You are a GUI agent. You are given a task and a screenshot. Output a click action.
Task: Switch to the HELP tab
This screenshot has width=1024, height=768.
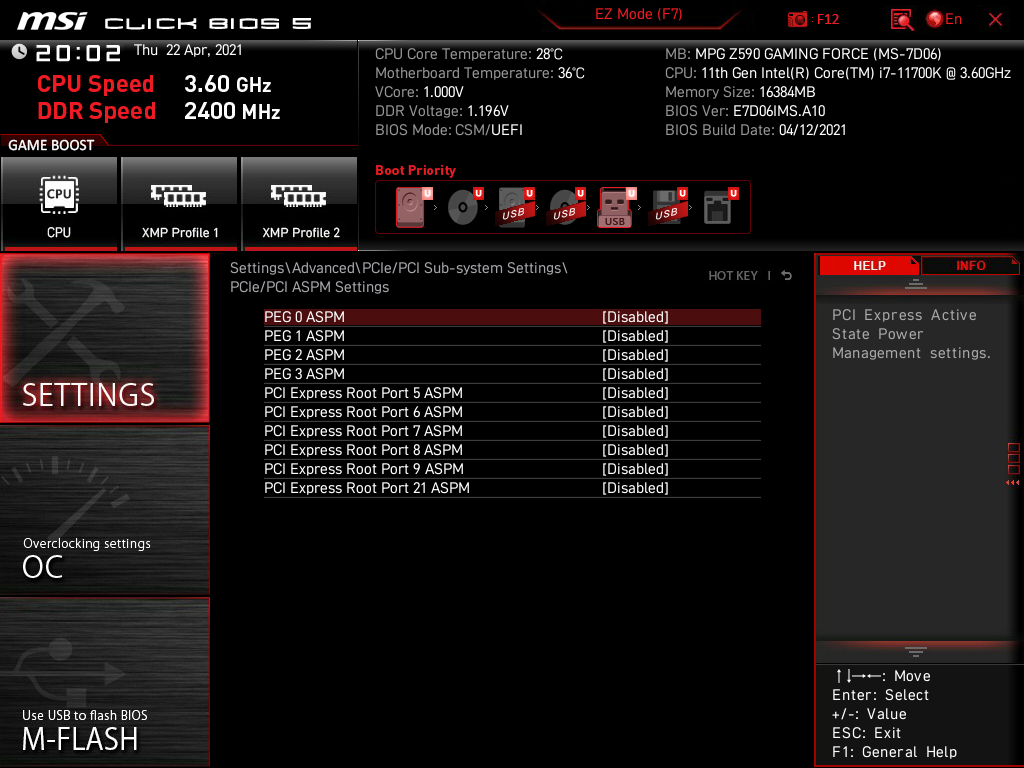(869, 266)
